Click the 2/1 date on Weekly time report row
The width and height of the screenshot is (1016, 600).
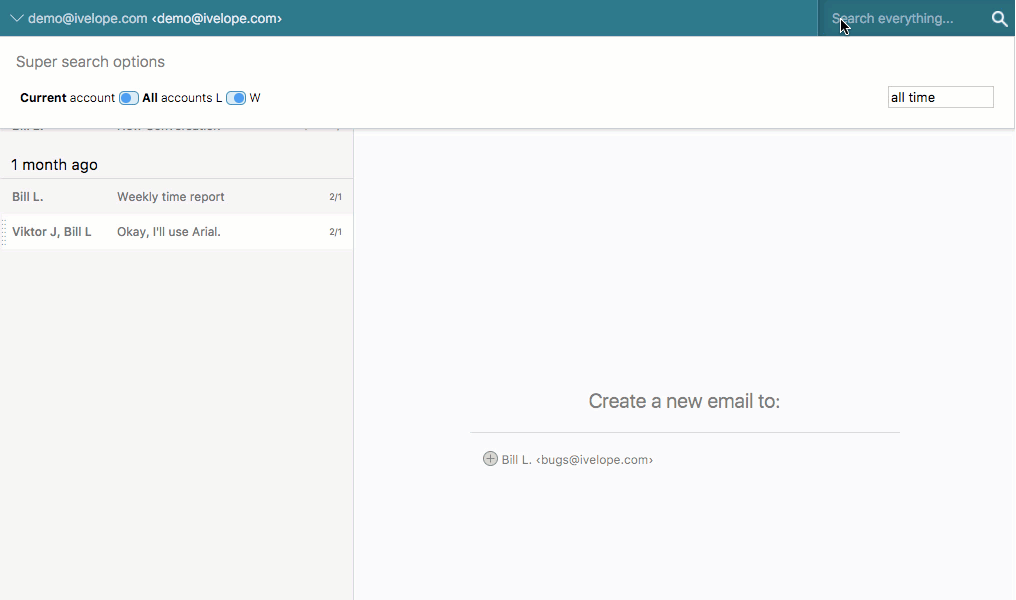(335, 196)
